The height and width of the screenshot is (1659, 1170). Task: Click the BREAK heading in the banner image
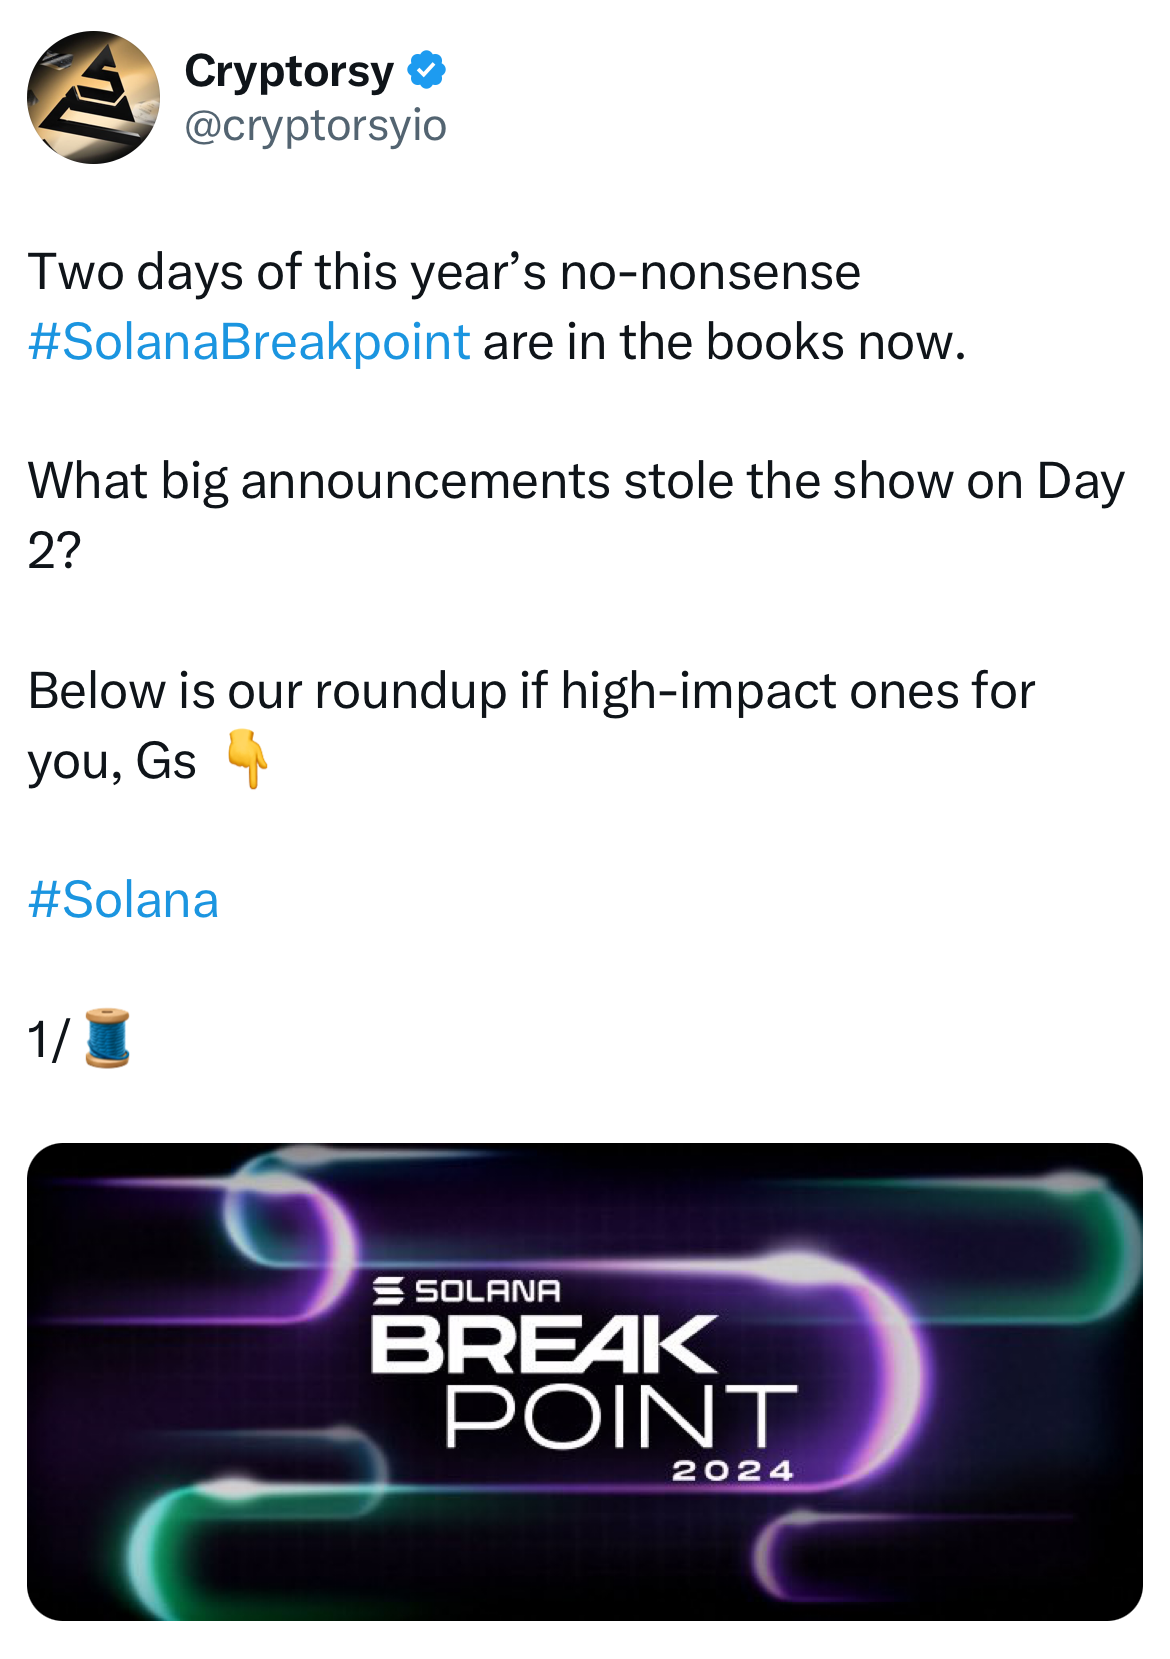(544, 1344)
